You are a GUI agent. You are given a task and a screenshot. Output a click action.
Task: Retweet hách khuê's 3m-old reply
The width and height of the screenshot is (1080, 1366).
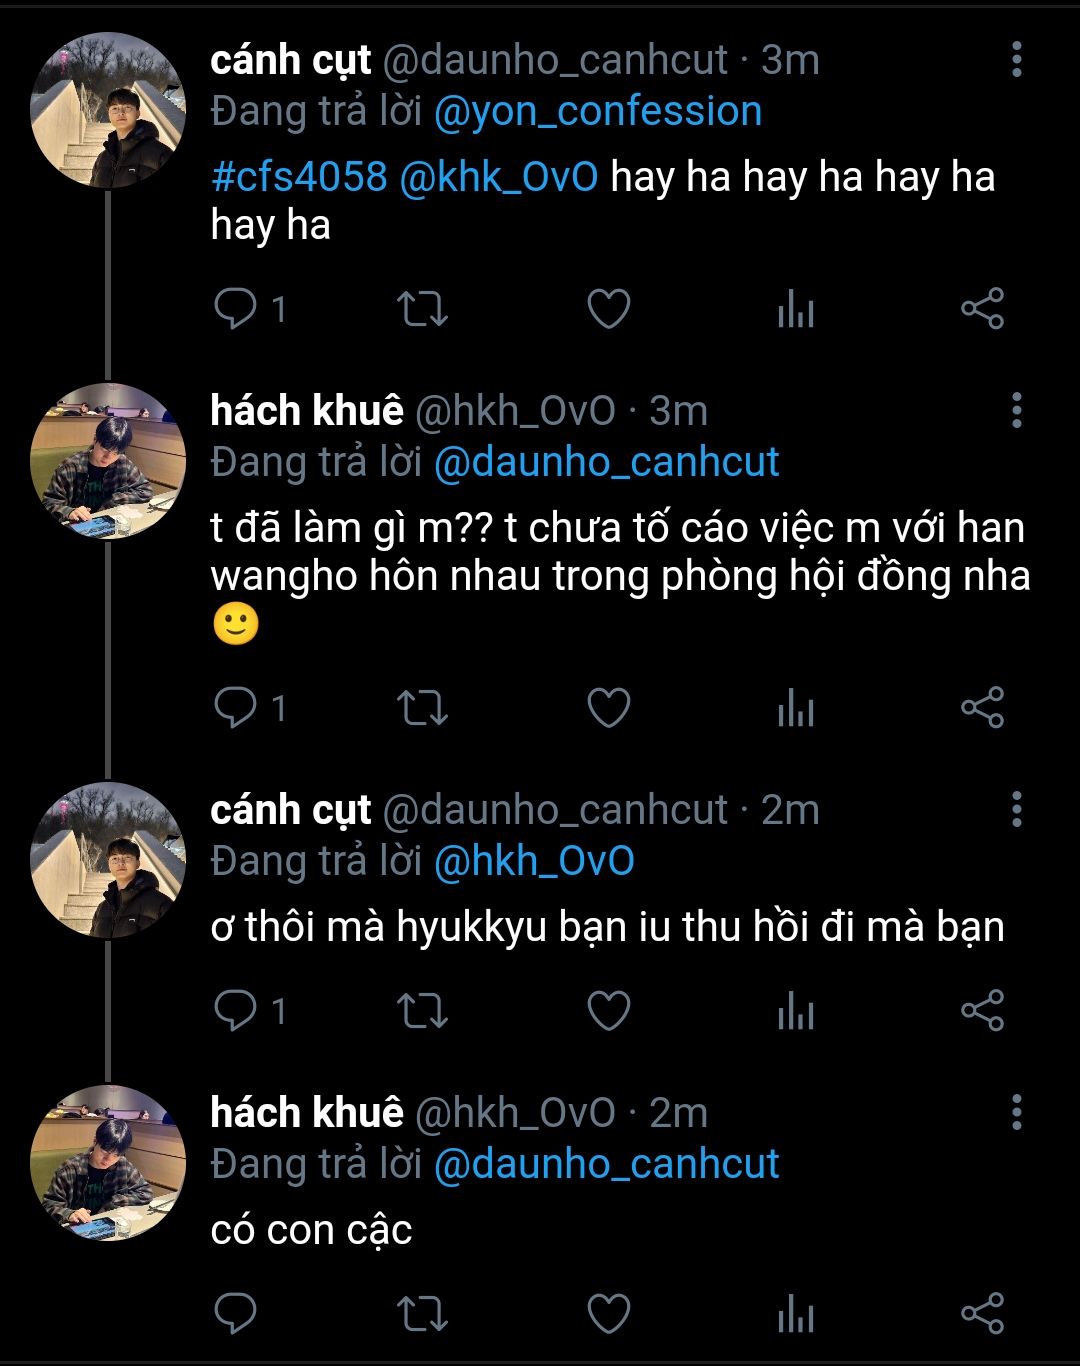(422, 708)
